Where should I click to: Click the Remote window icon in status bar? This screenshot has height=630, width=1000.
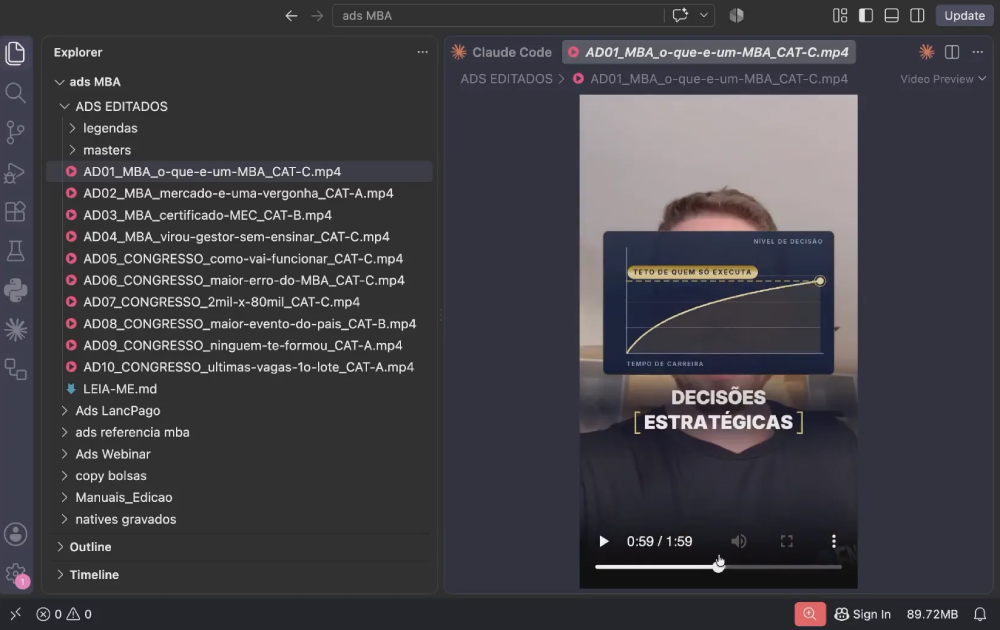tap(16, 613)
